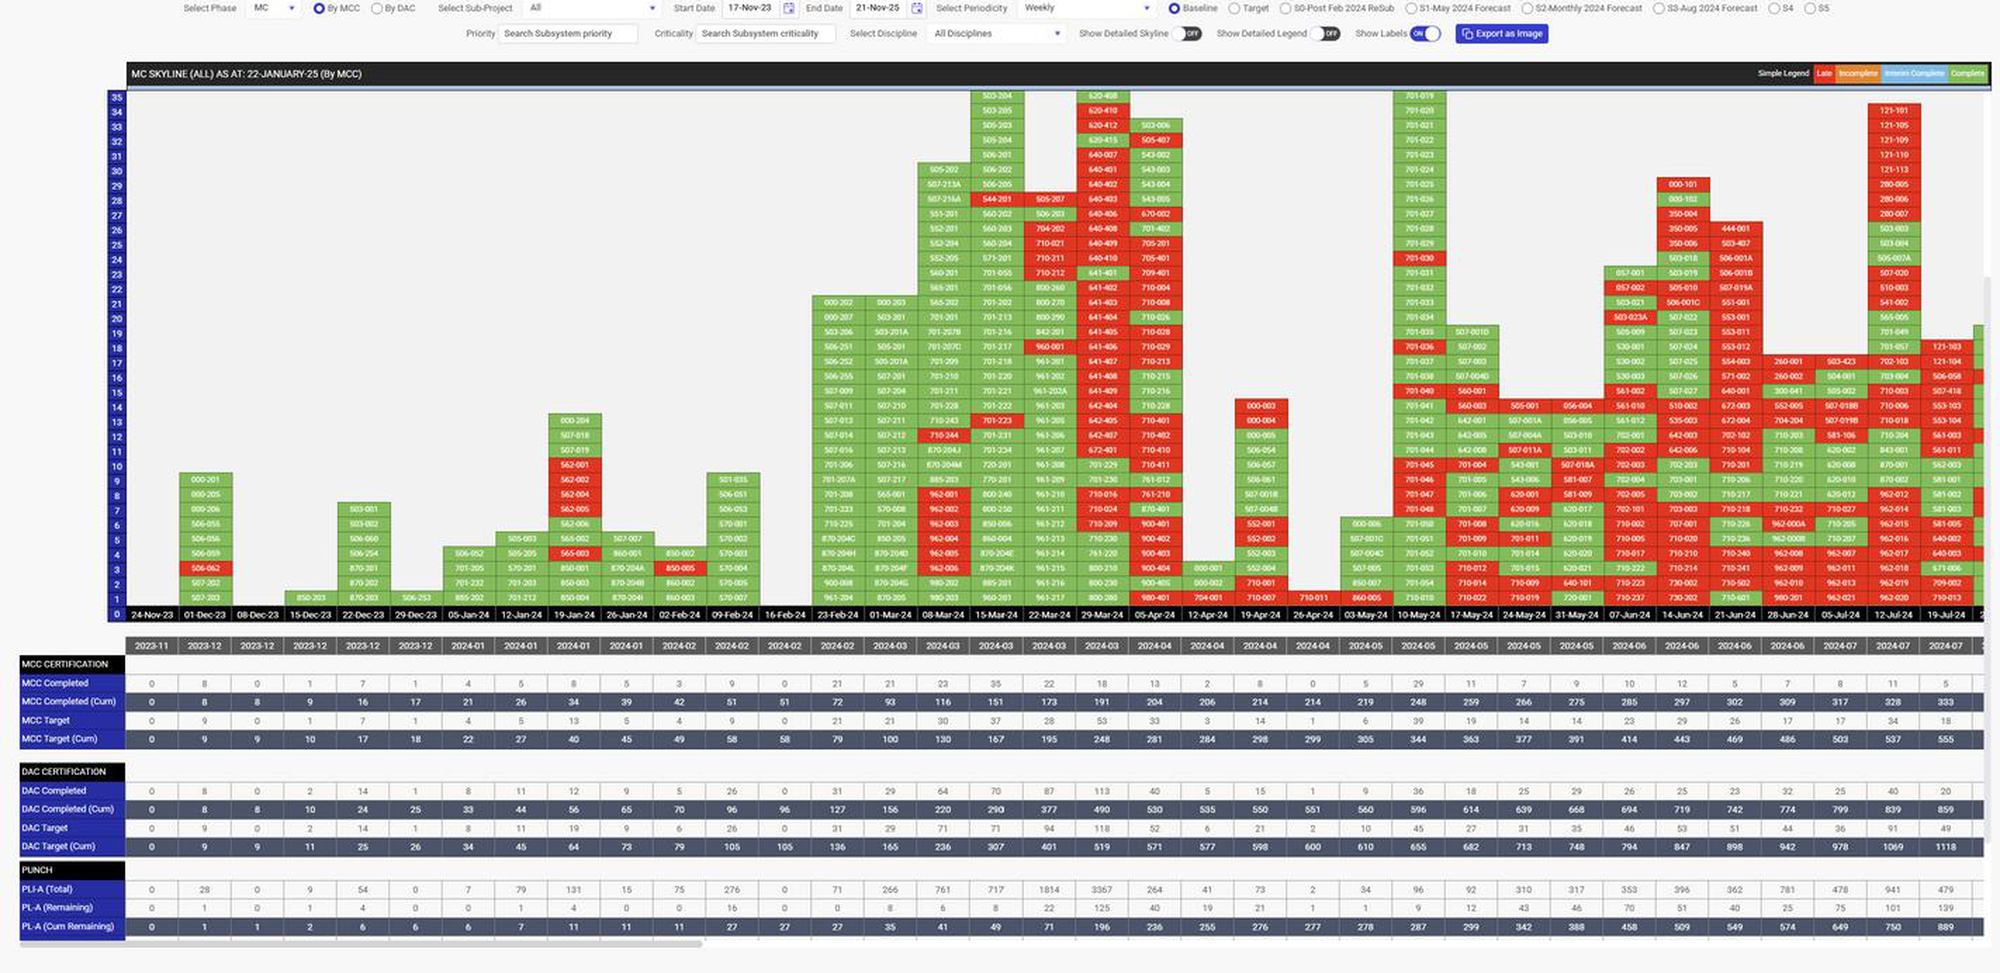Click the red 121-101 block atop 12-Jul-24 column
This screenshot has height=973, width=2000.
[x=1894, y=110]
